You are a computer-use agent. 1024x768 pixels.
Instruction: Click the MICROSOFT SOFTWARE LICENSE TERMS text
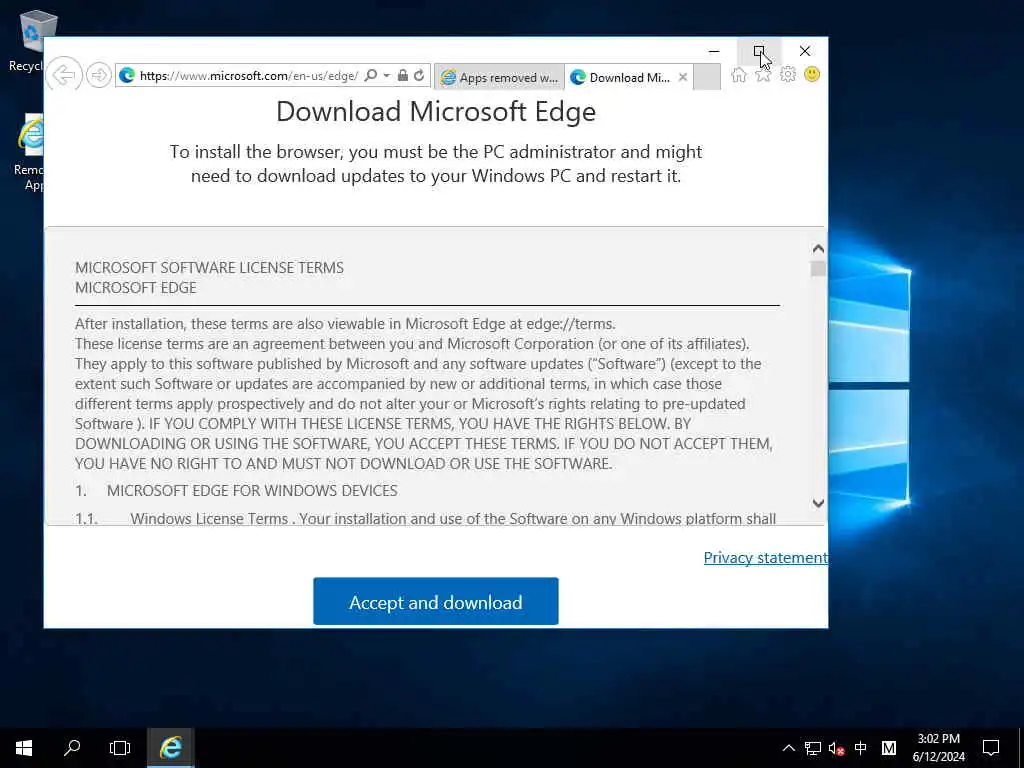(209, 268)
